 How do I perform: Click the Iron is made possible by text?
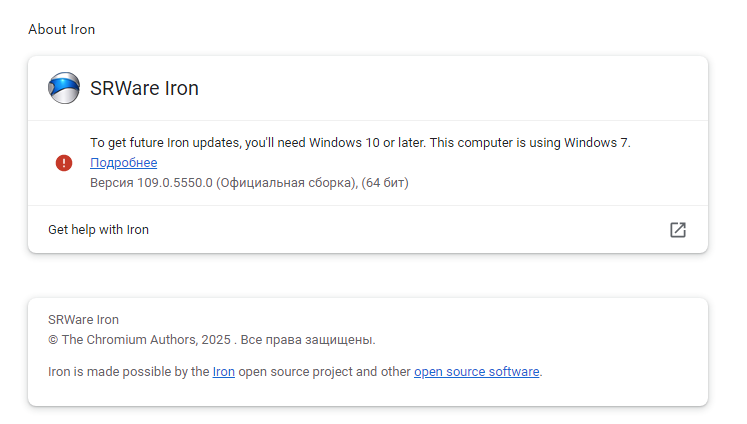click(129, 372)
